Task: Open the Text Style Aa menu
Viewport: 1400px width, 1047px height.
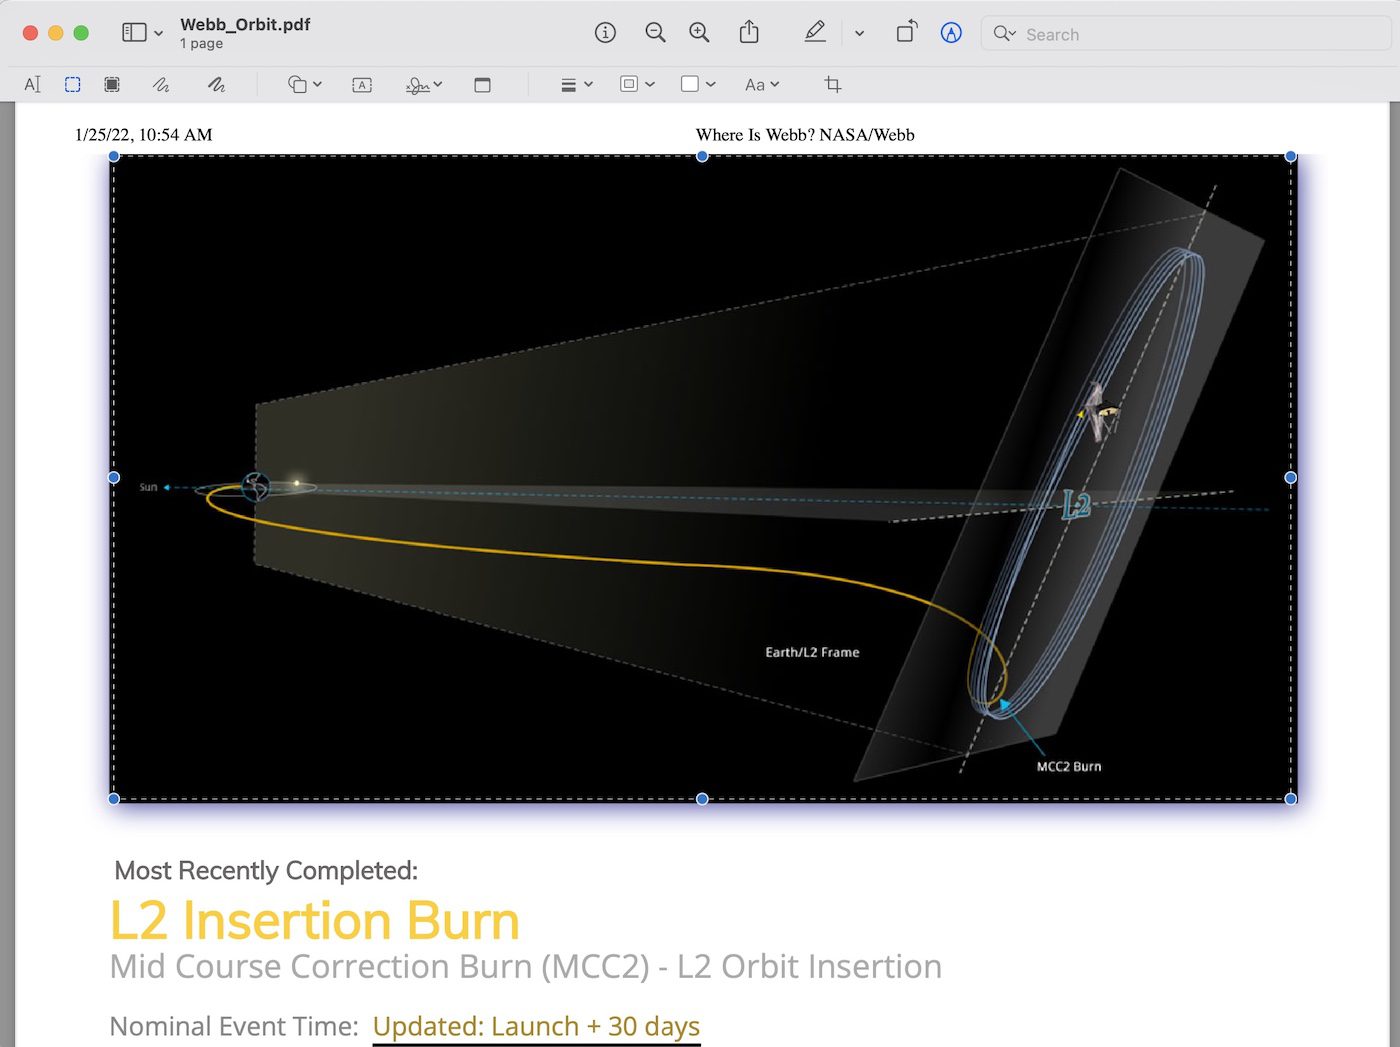Action: pyautogui.click(x=762, y=85)
